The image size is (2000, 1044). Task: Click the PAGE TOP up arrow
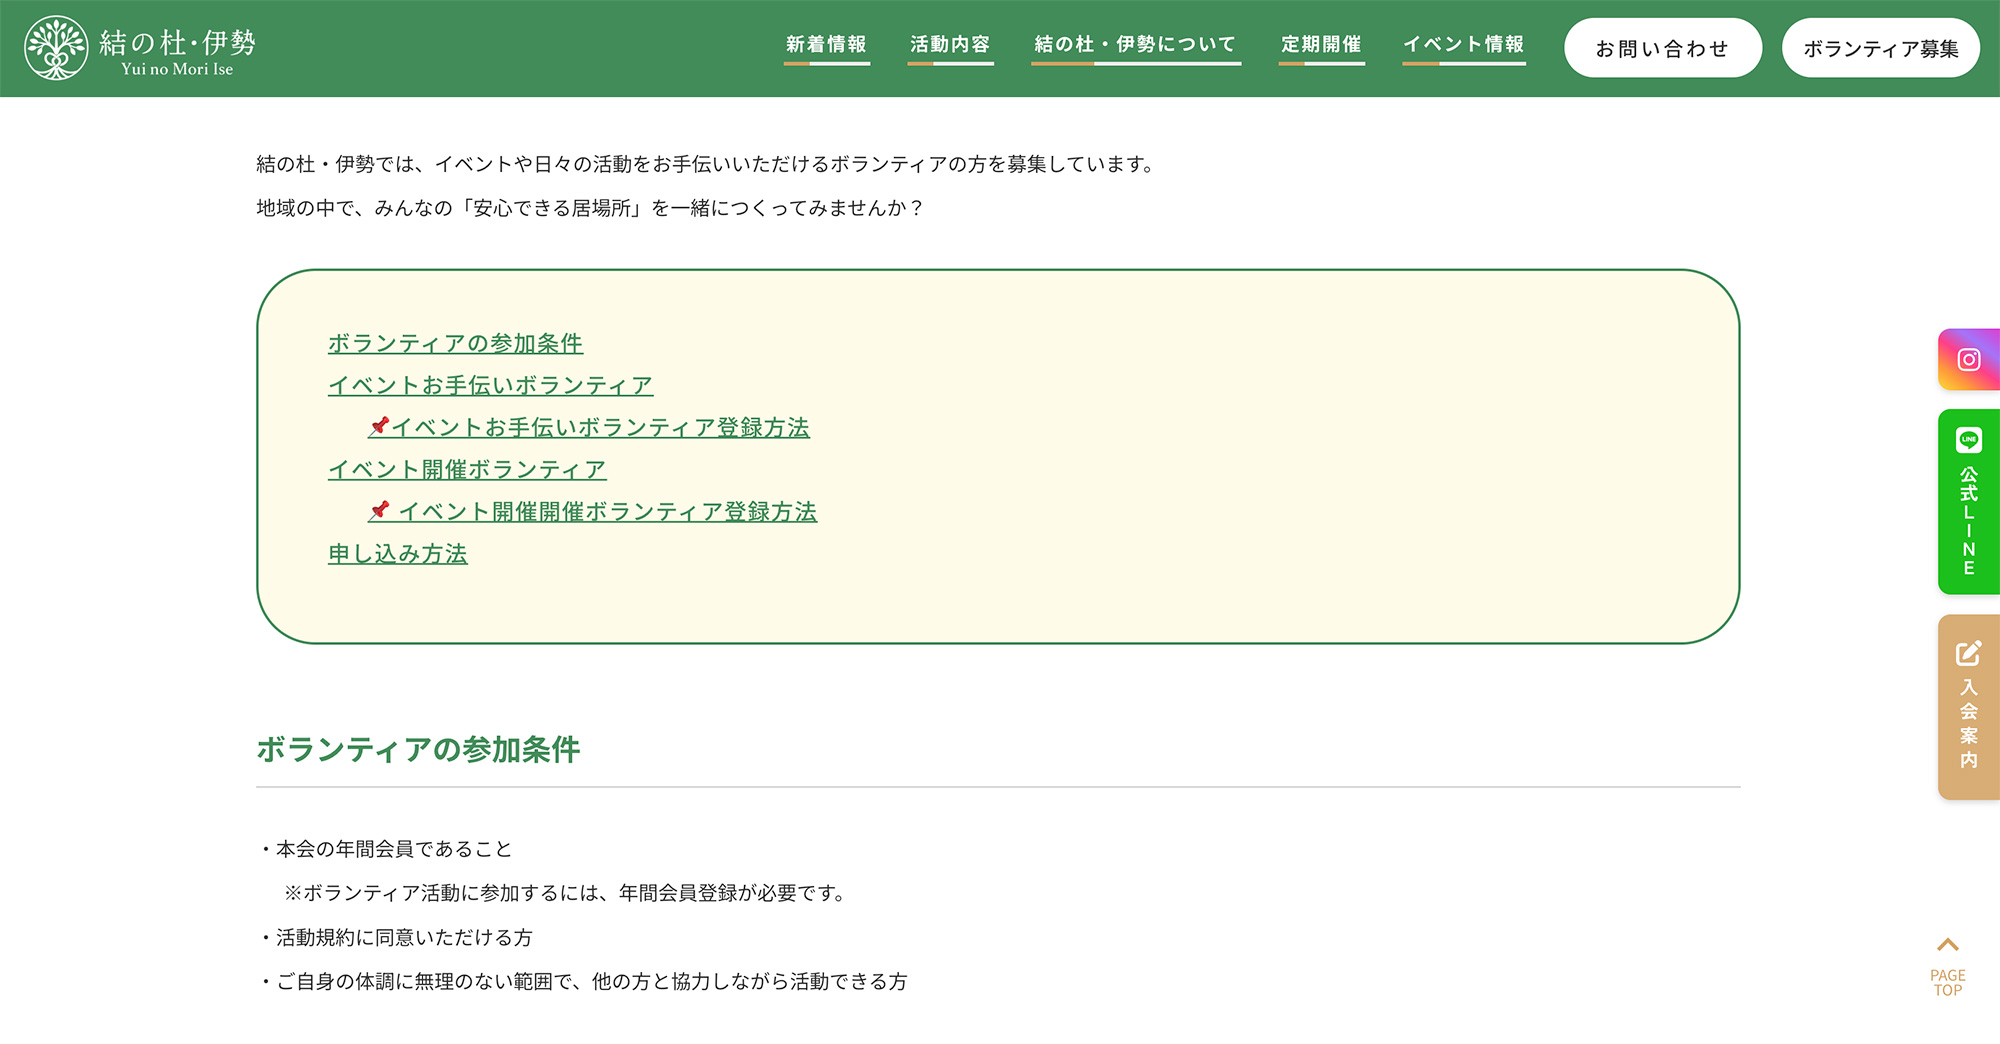1947,946
